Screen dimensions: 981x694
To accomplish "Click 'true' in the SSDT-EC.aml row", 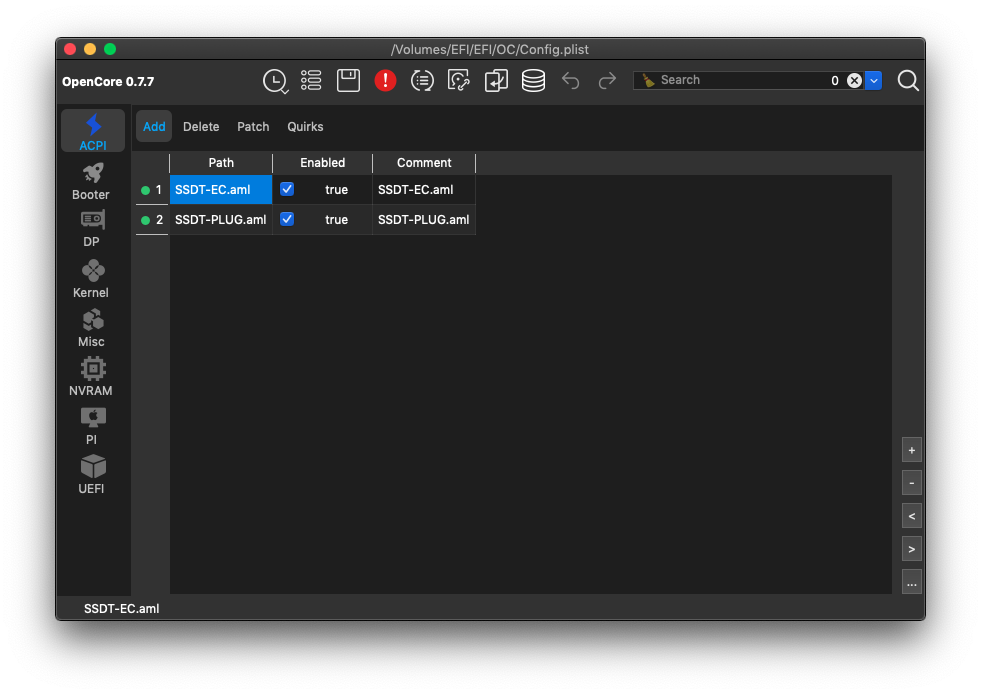I will coord(337,190).
